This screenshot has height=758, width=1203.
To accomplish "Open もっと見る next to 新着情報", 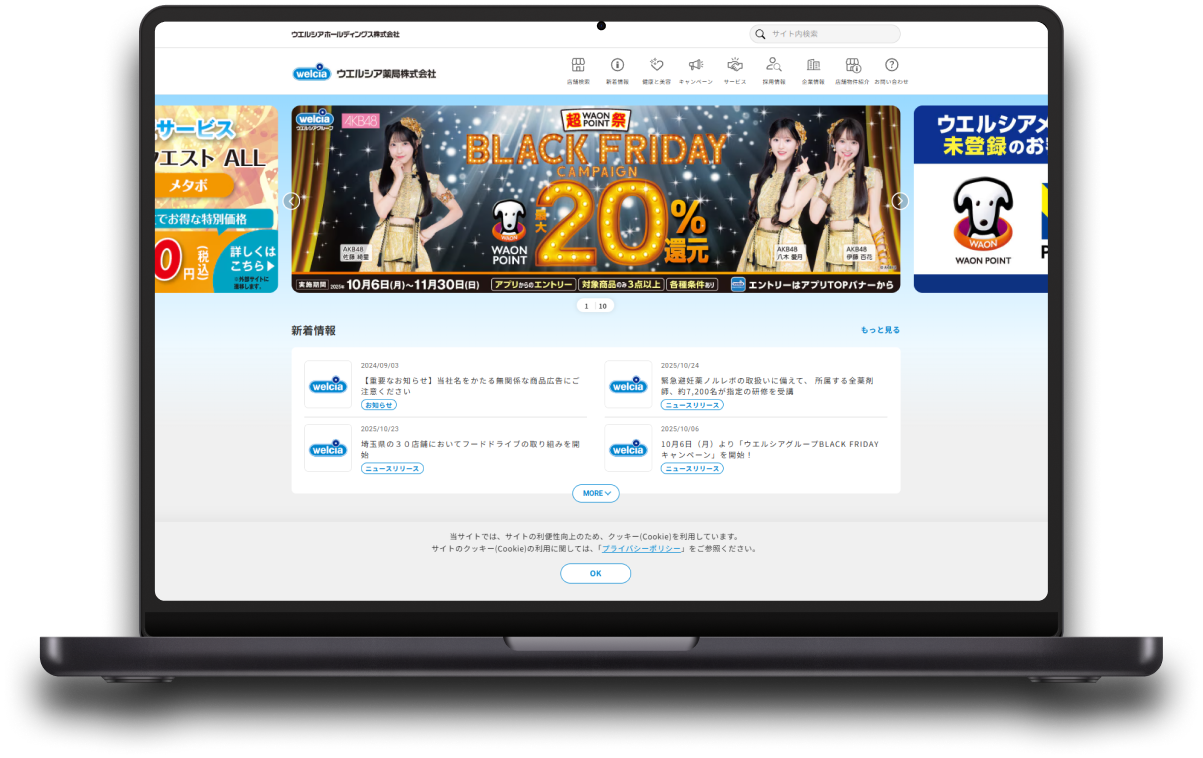I will (879, 330).
